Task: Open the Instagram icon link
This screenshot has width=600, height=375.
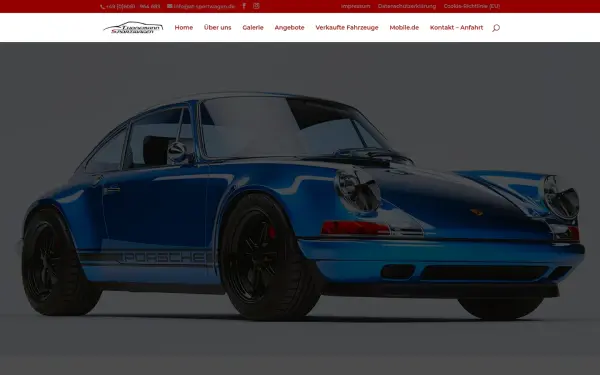Action: point(256,6)
